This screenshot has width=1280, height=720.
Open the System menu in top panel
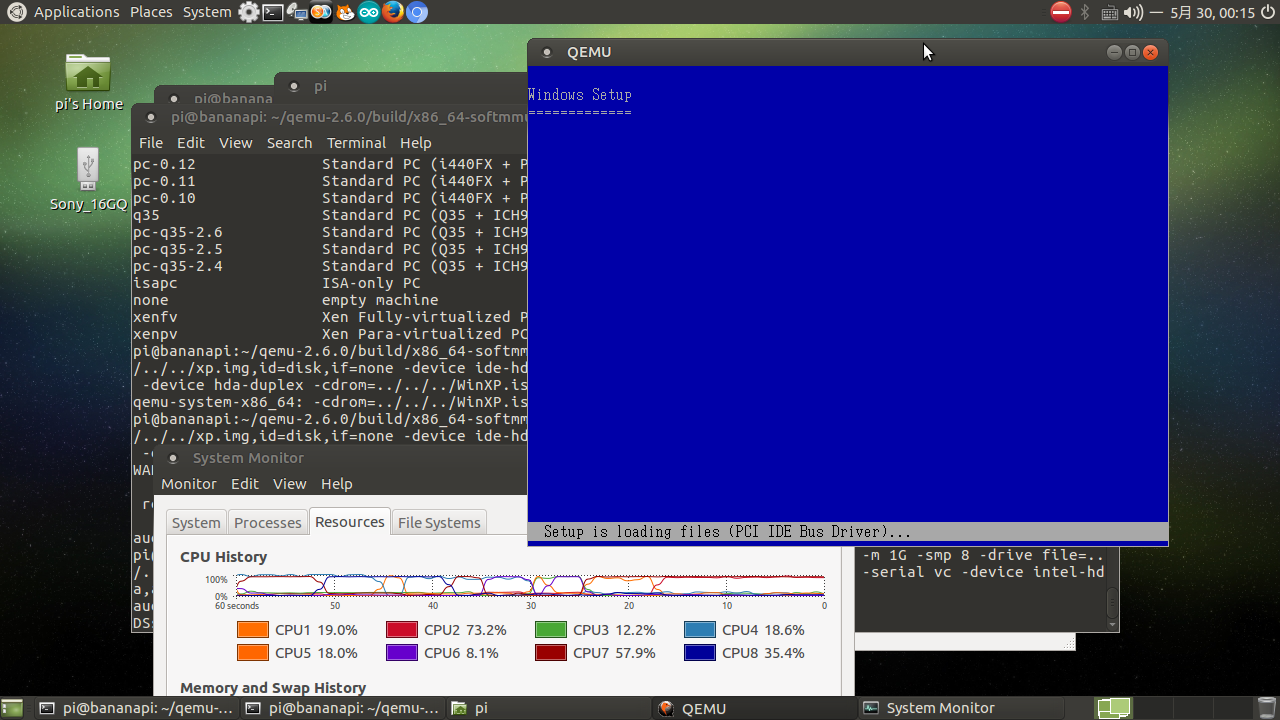click(207, 12)
